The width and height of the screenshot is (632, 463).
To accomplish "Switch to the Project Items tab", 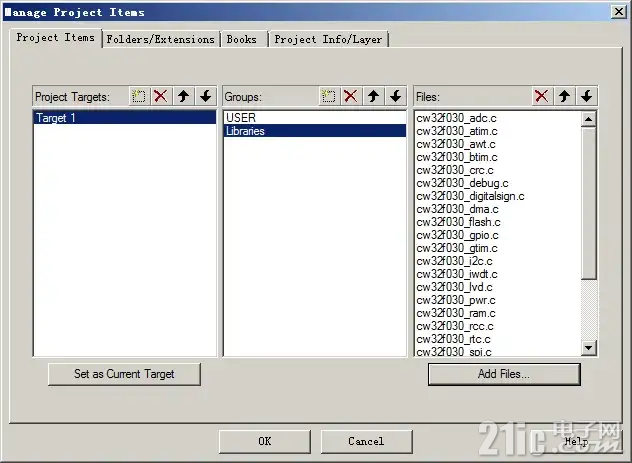I will [56, 38].
